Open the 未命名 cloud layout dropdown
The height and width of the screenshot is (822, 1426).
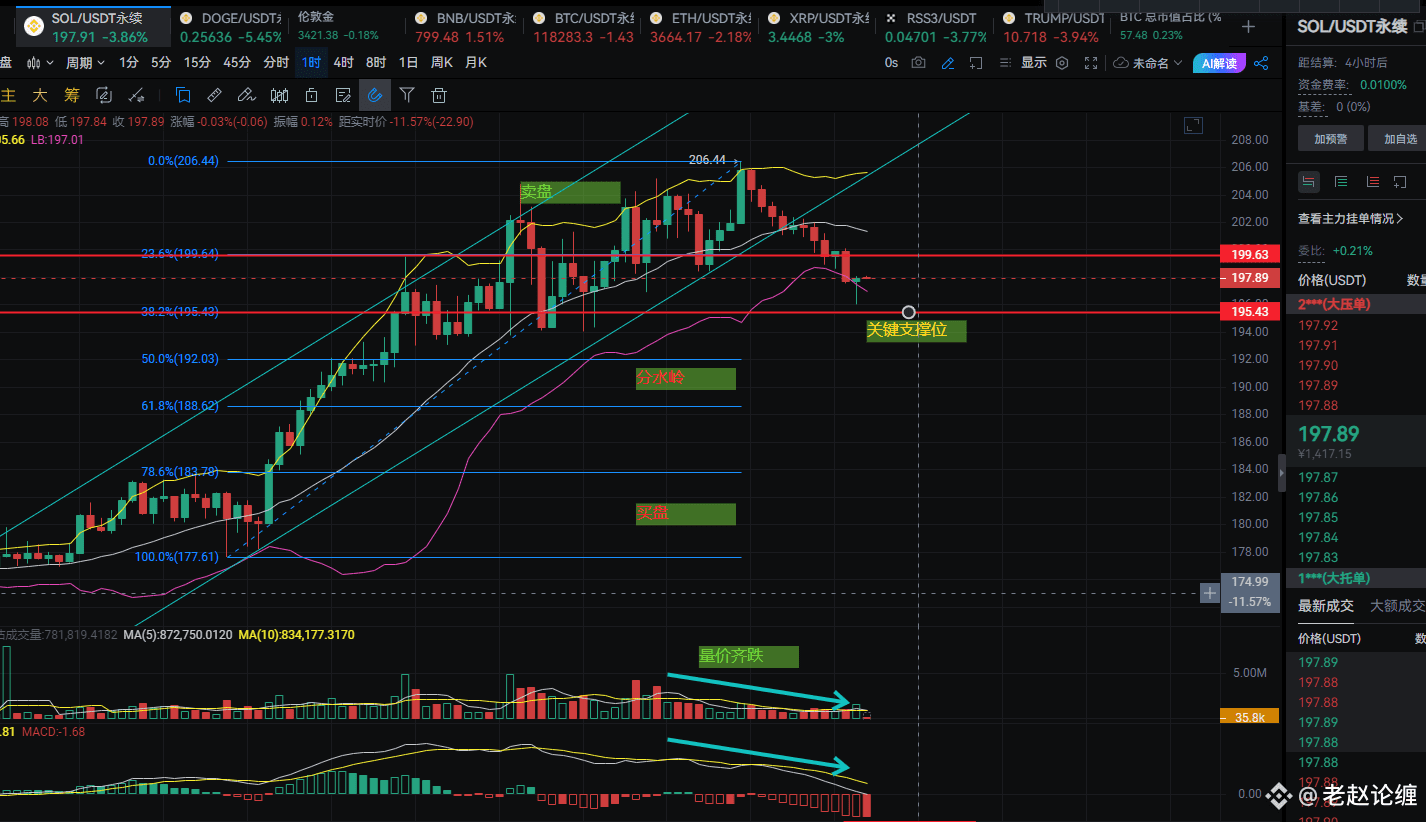[1148, 63]
